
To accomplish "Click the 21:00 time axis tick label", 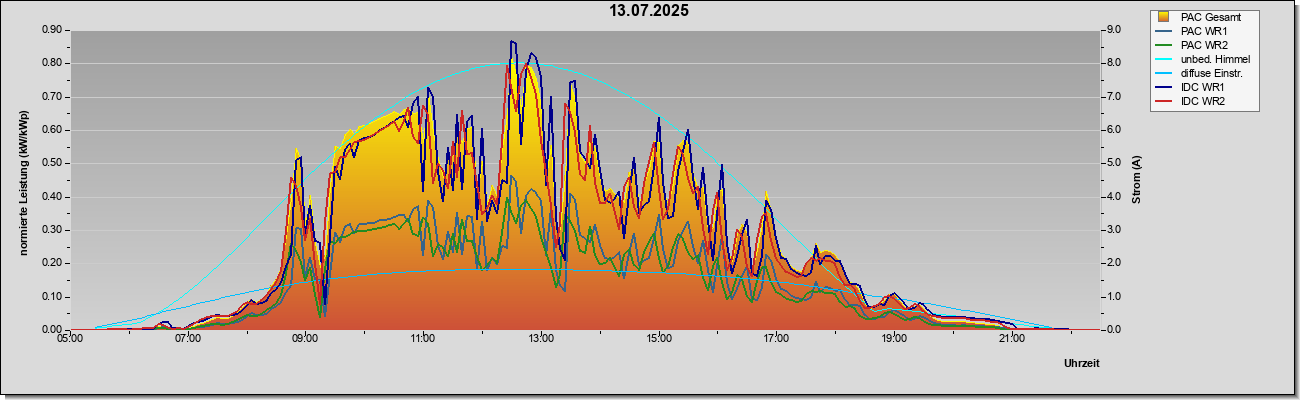I will click(1012, 339).
